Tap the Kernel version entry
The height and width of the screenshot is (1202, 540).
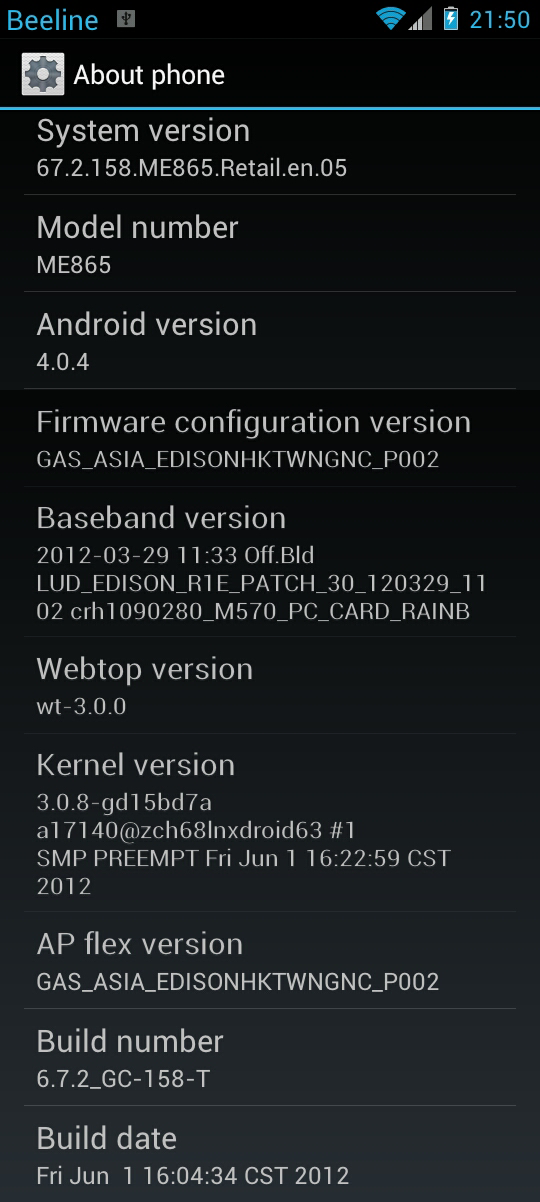[270, 822]
